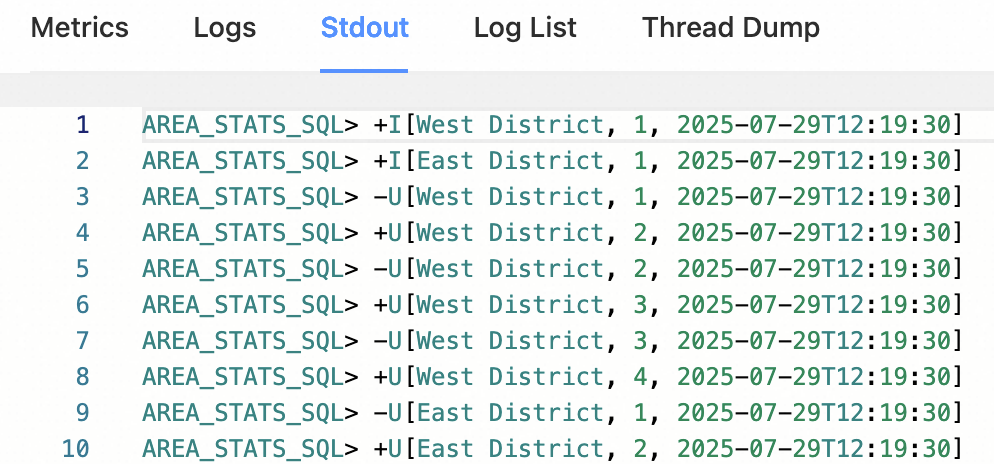Click the -U[West District, 3 output line
This screenshot has width=994, height=464.
[552, 341]
